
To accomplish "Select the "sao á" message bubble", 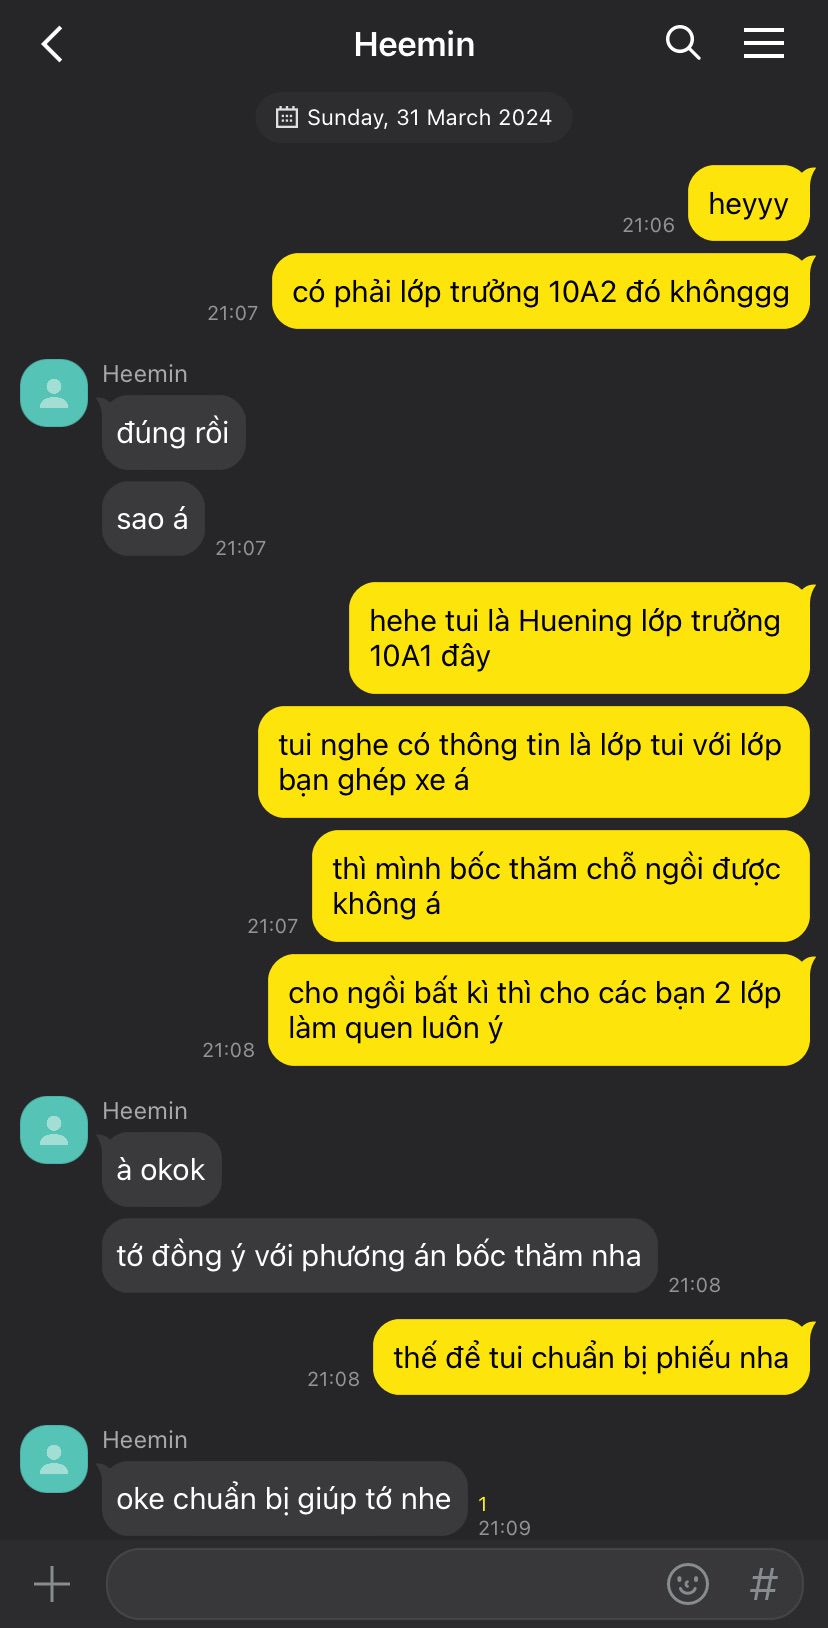I will pyautogui.click(x=153, y=519).
